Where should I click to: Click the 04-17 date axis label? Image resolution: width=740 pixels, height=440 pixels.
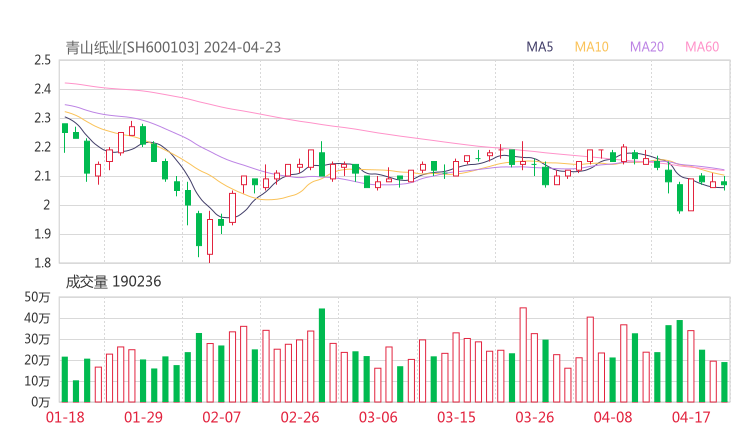coord(691,417)
